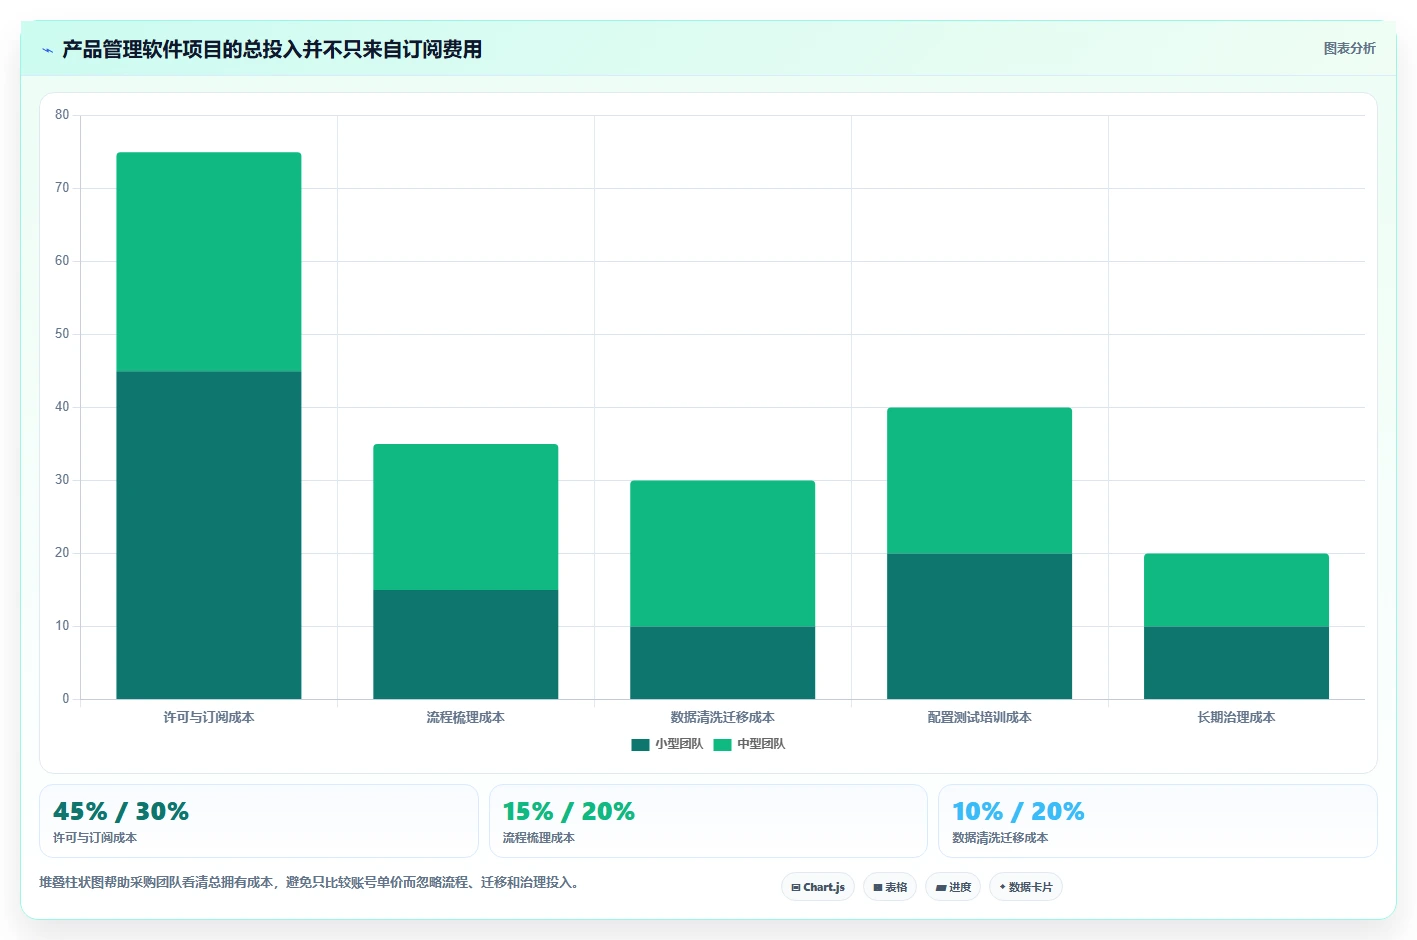Screen dimensions: 1417x940
Task: Click the 小型团队 bar segment for 数据清洗迁移成本
Action: point(723,663)
